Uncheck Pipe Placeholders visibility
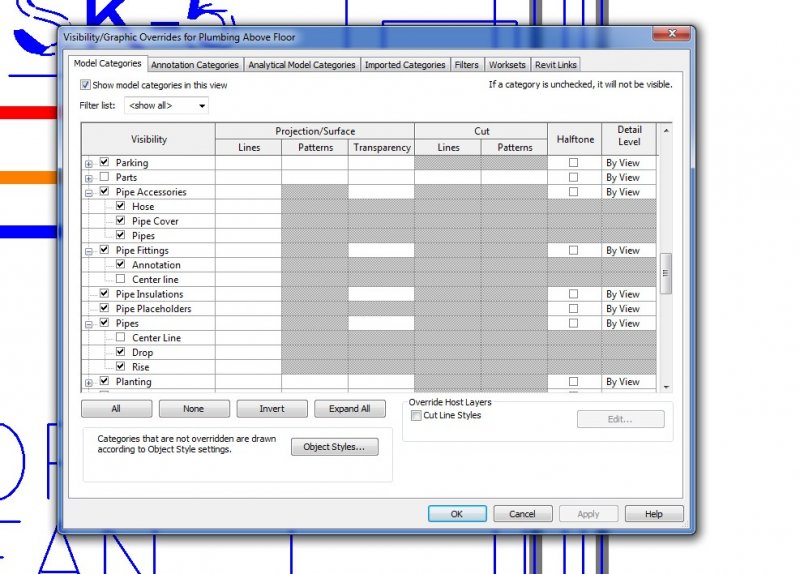 click(x=104, y=308)
